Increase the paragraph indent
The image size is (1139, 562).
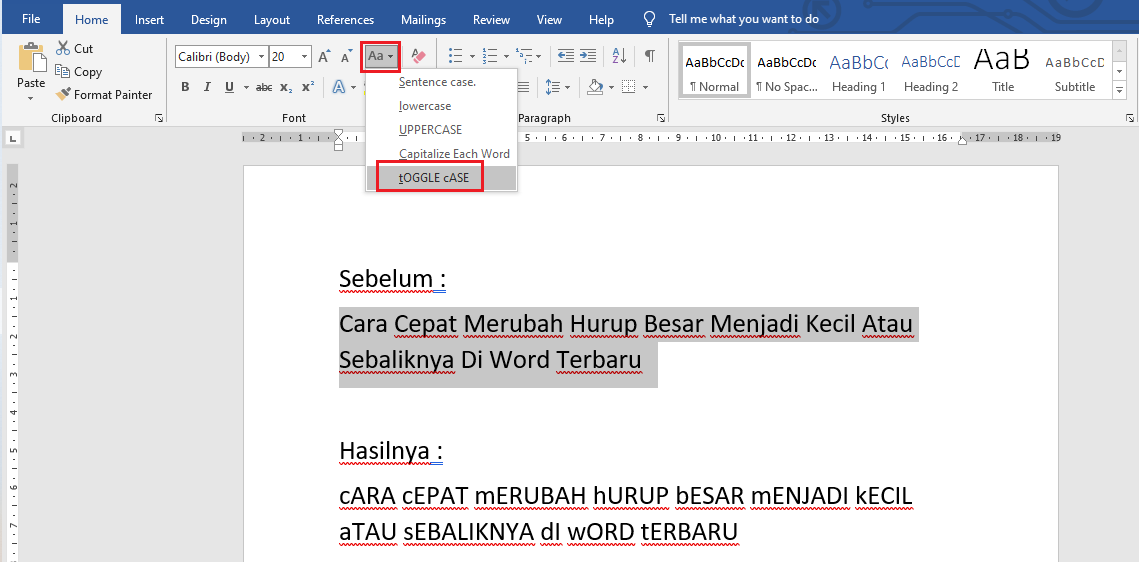[588, 56]
